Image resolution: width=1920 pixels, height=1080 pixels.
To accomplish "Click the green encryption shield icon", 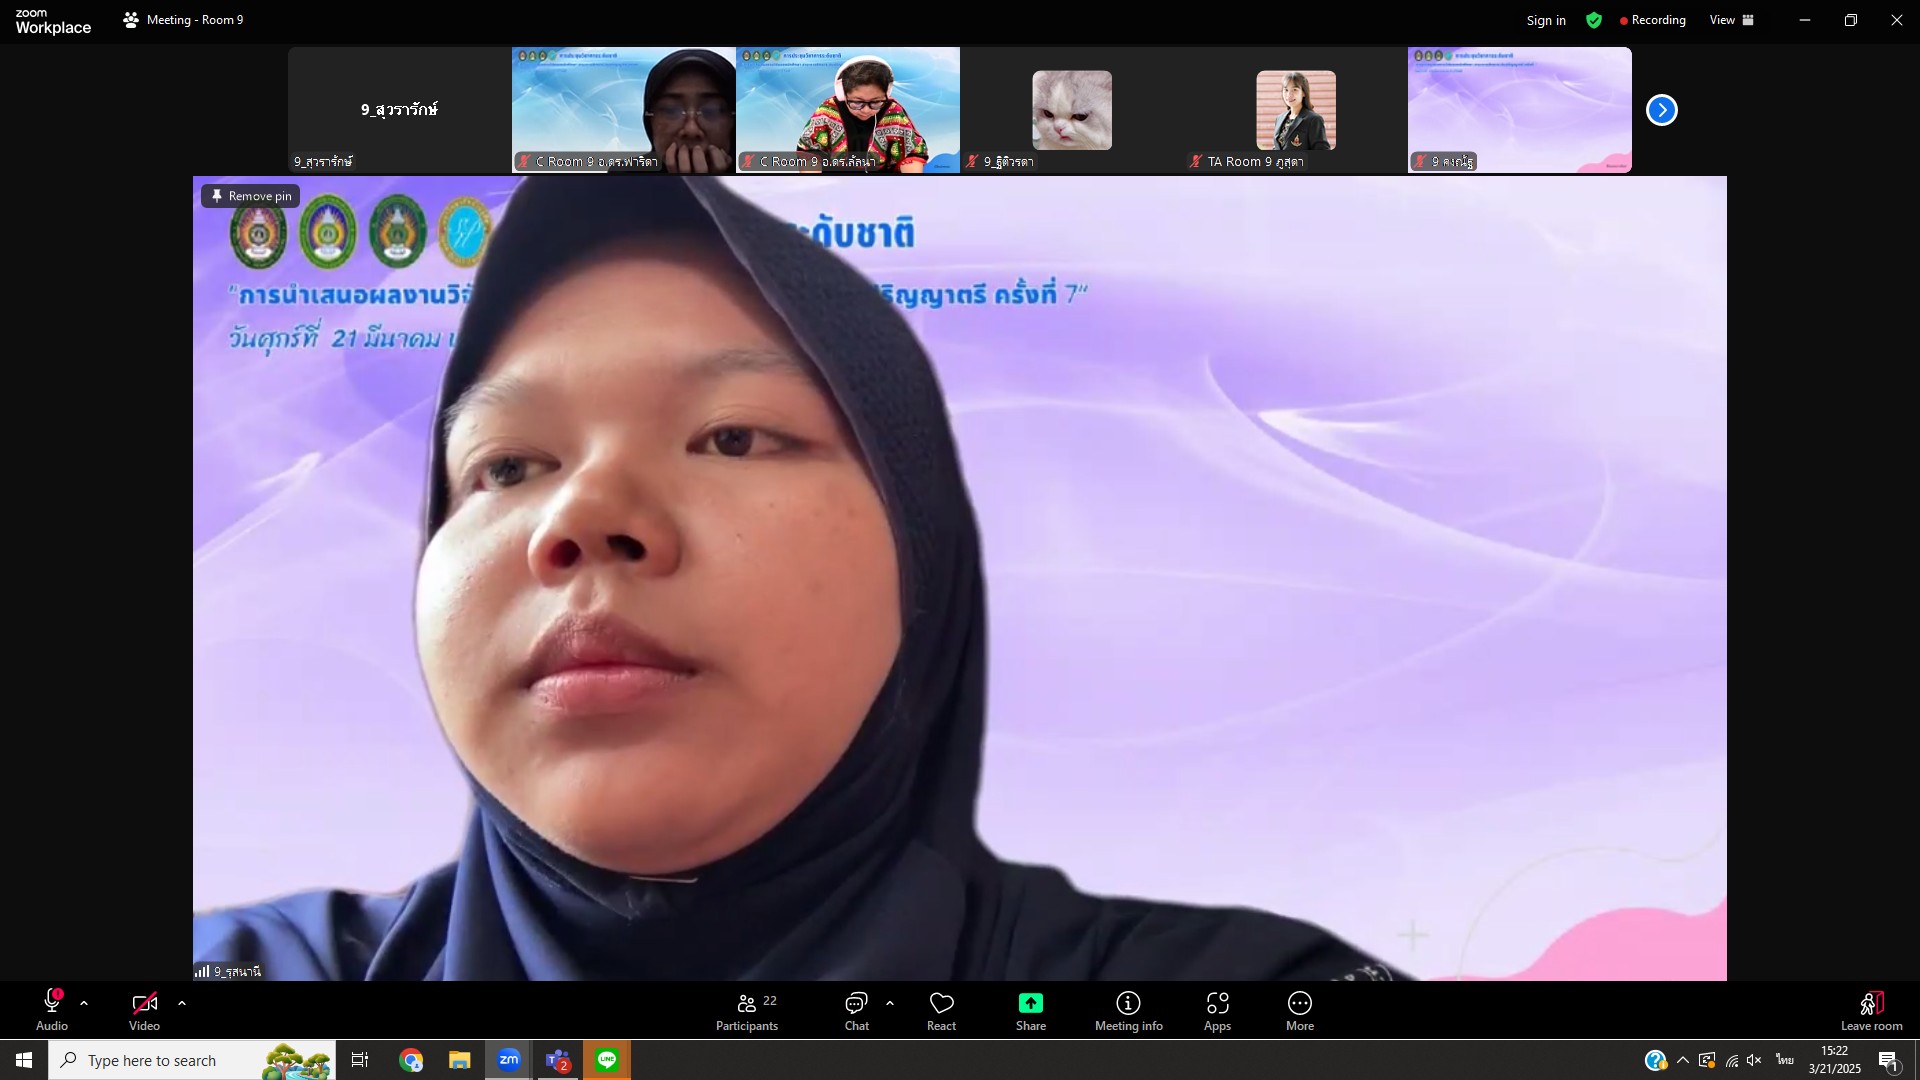I will tap(1594, 20).
